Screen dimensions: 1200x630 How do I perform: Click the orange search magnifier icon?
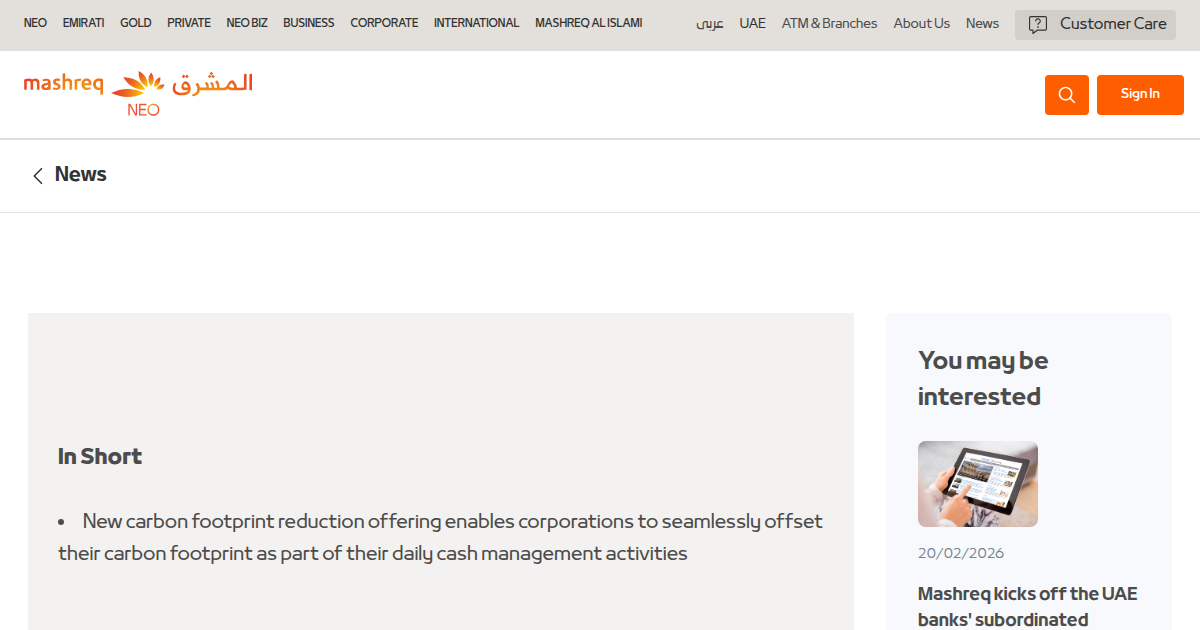tap(1066, 95)
